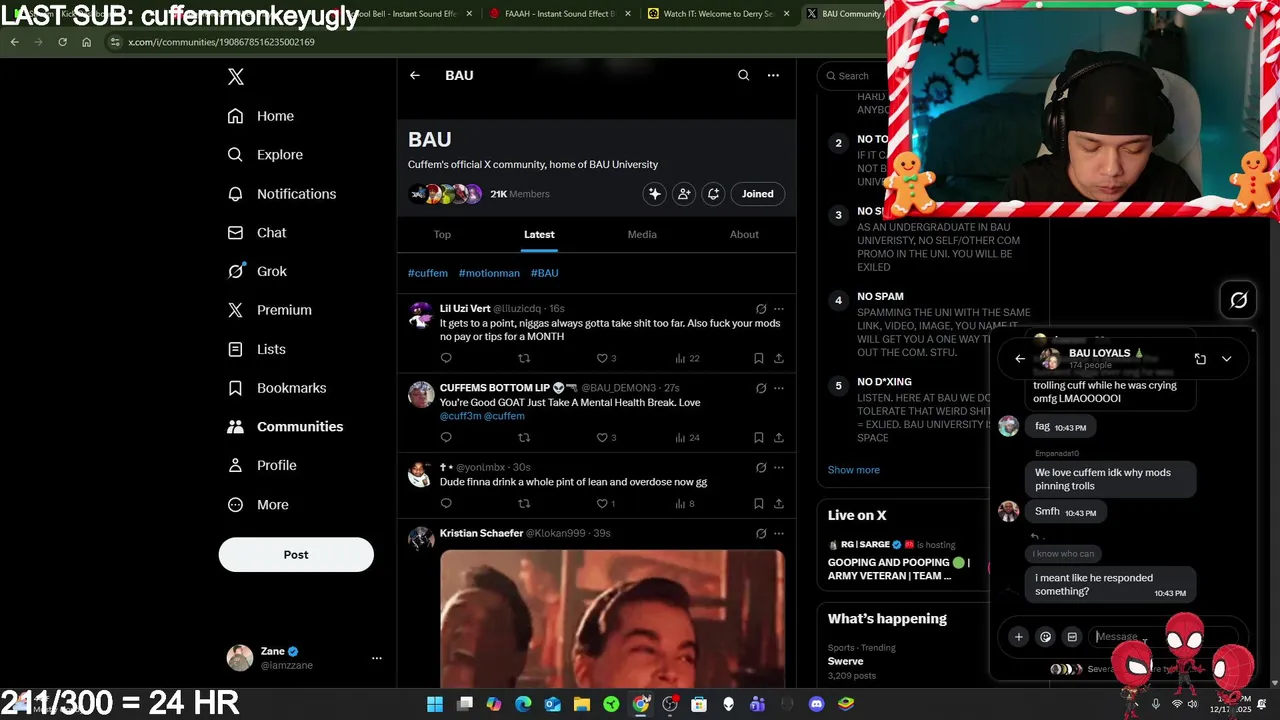Viewport: 1280px width, 720px height.
Task: Ask Grok about Kristian Schaefer's post
Action: click(761, 534)
